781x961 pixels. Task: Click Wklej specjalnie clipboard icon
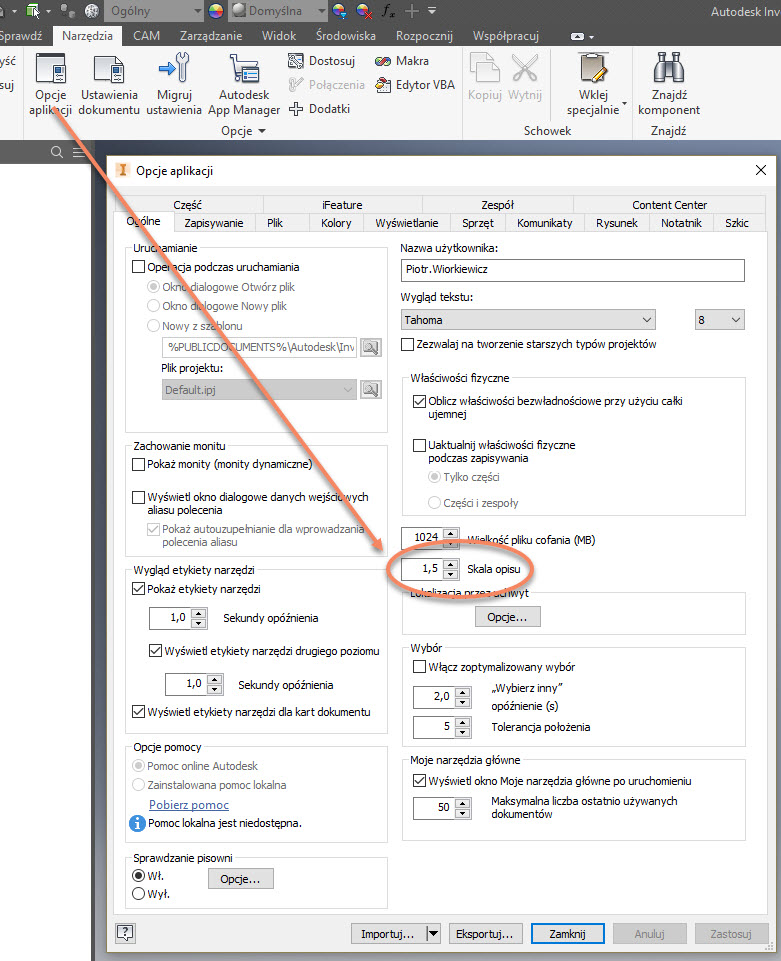point(593,70)
